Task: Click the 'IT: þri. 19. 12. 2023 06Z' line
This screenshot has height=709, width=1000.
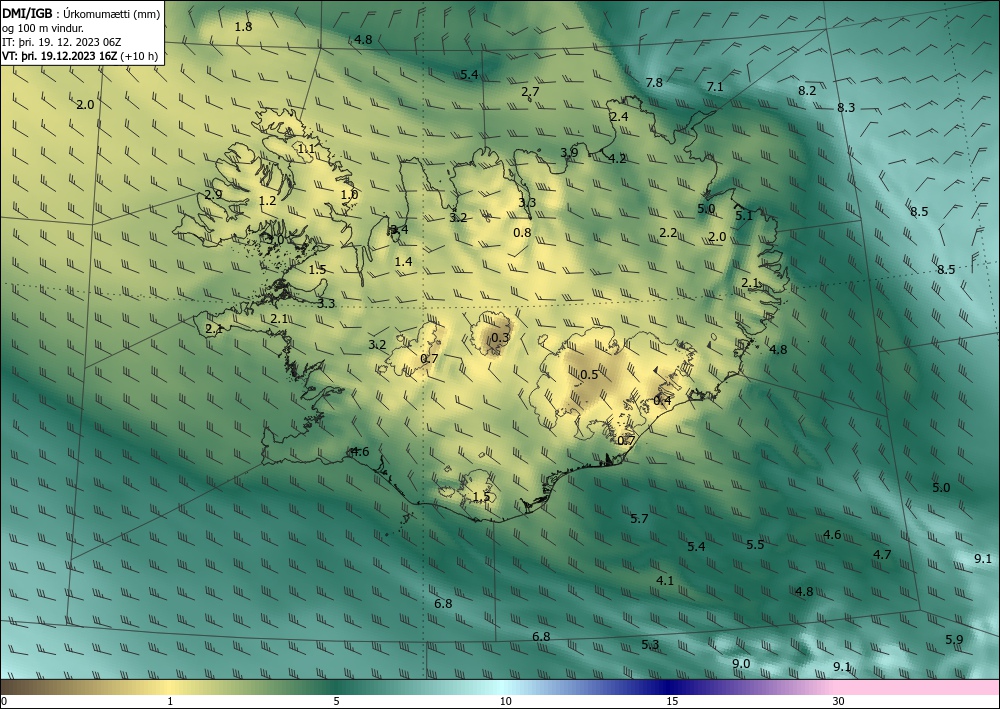Action: 61,42
